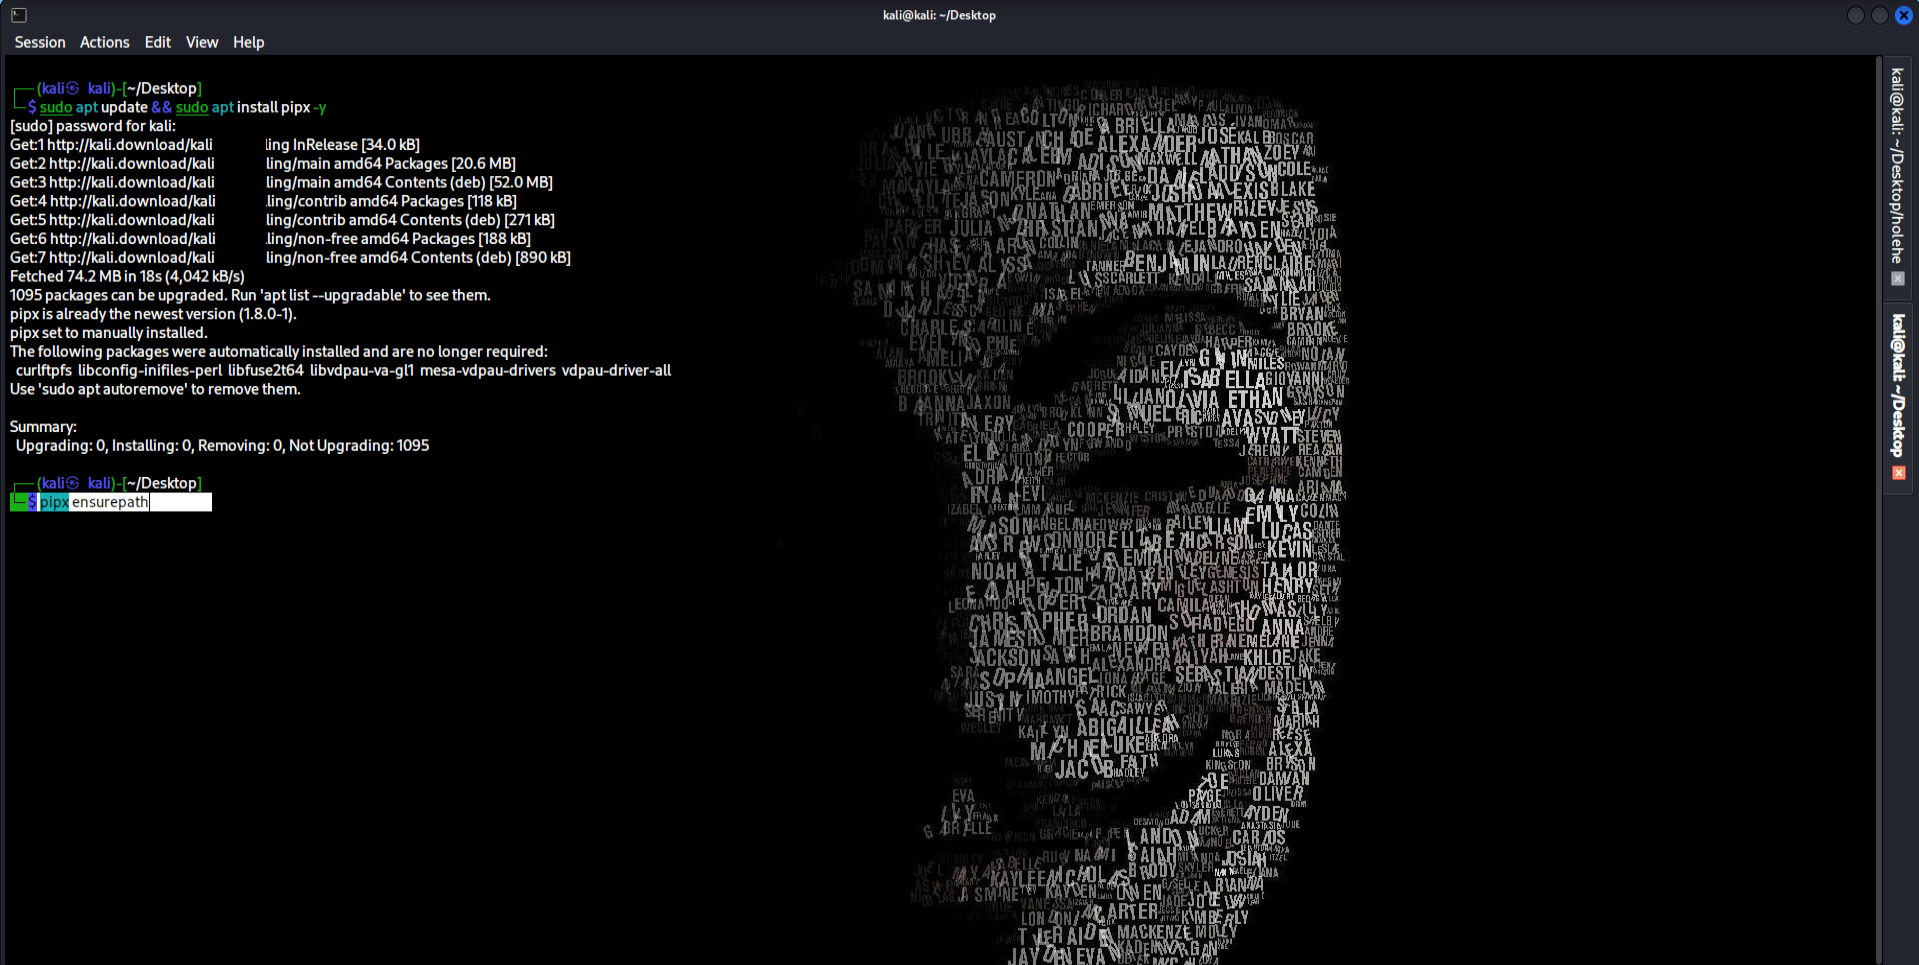Screen dimensions: 1919x965
Task: Open the Edit menu
Action: point(158,42)
